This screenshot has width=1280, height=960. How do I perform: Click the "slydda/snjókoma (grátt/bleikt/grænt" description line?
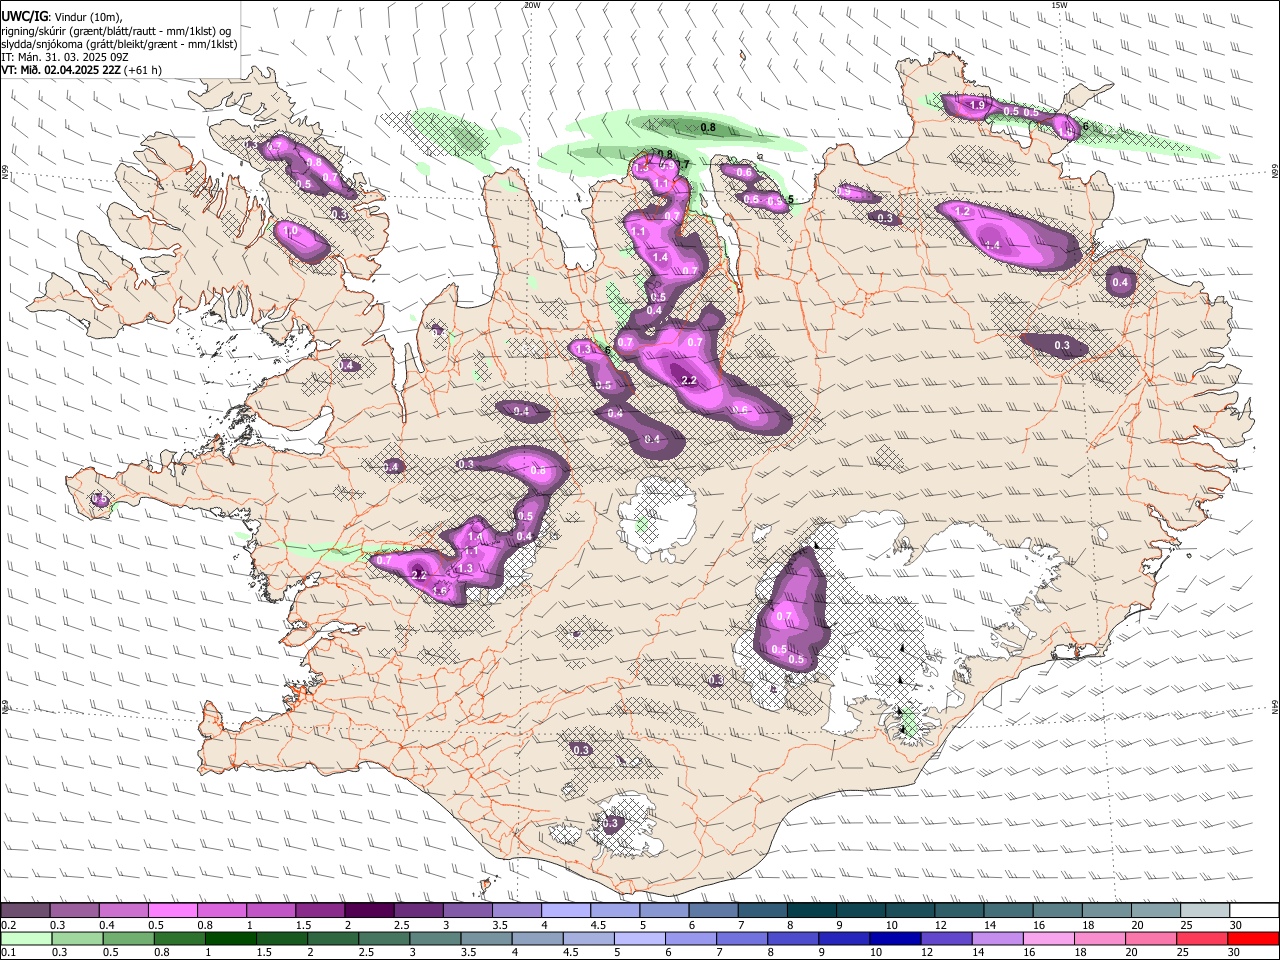click(119, 44)
